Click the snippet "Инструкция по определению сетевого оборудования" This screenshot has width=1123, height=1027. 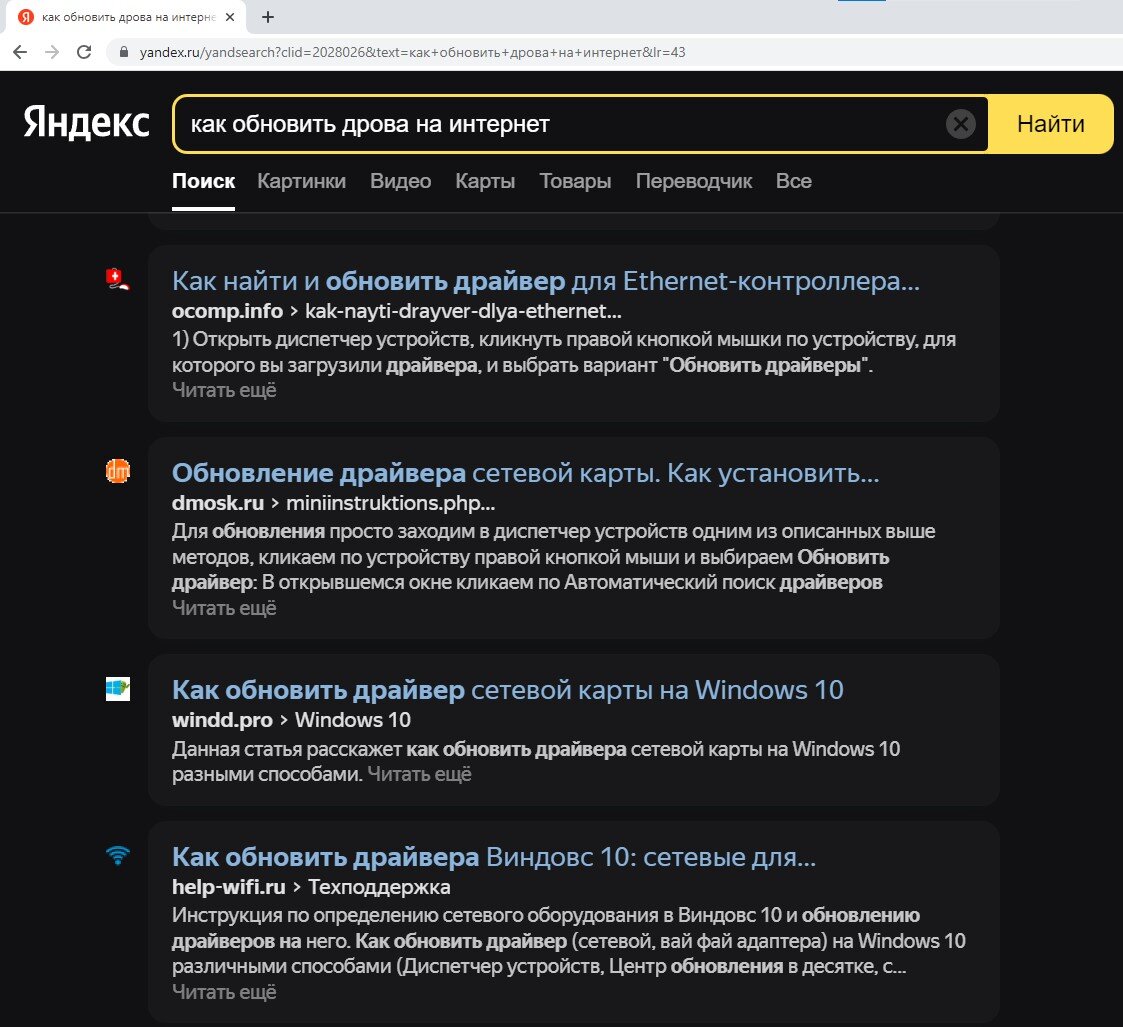click(569, 941)
